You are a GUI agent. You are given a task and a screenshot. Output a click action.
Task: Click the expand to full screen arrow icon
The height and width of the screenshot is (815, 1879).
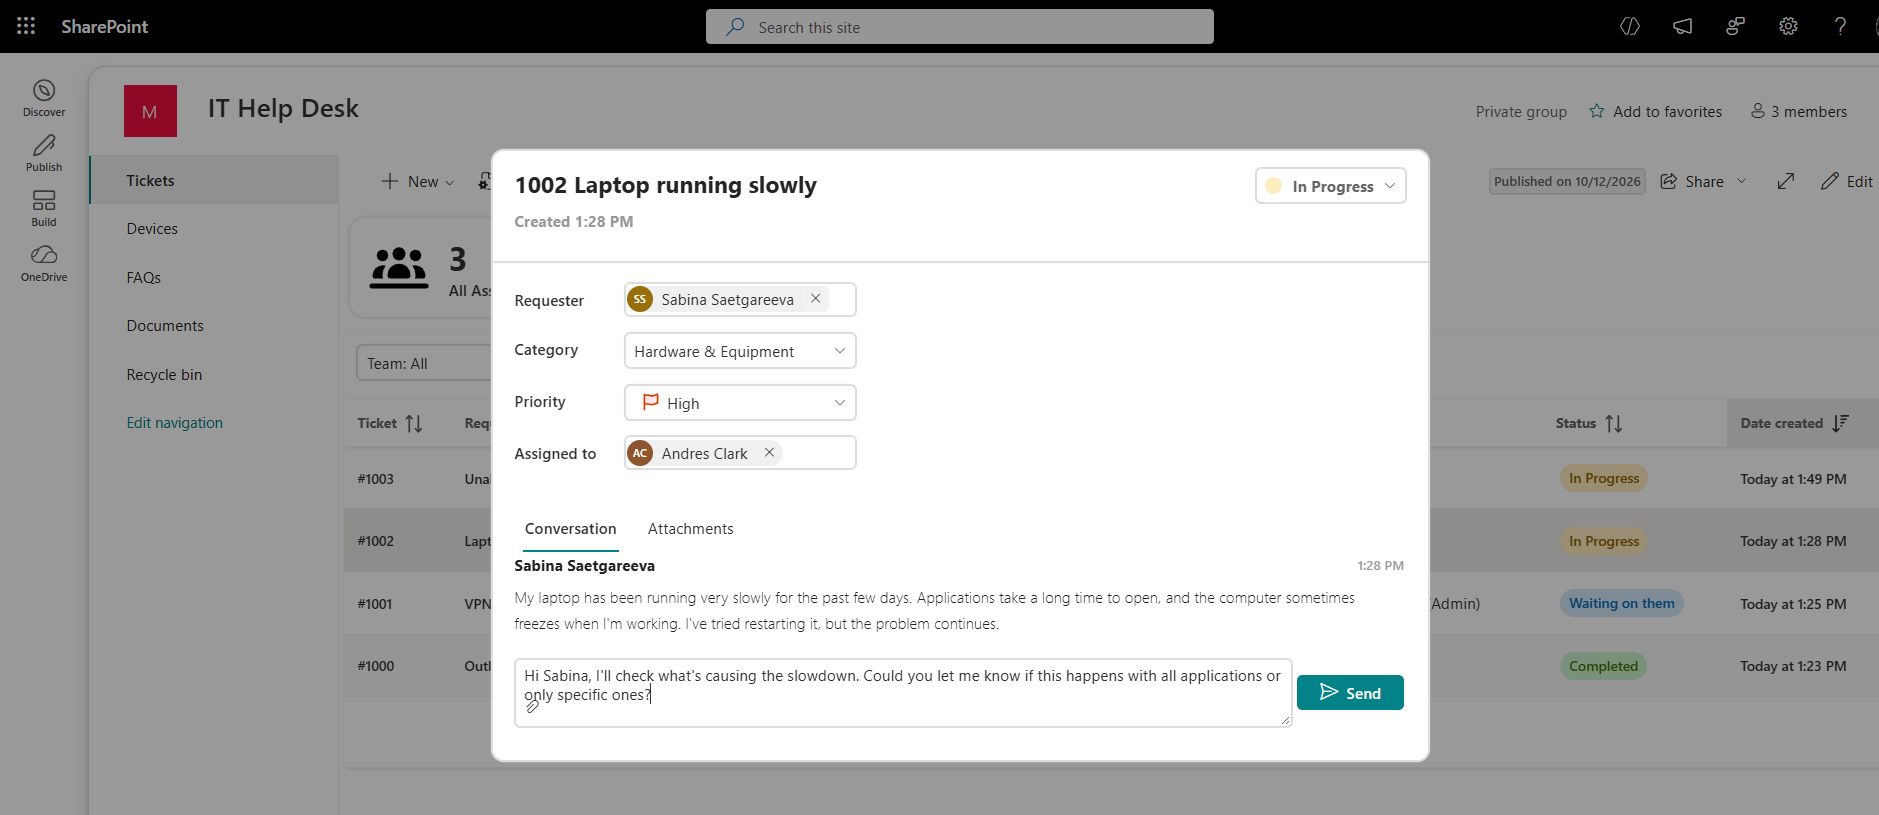click(1786, 181)
